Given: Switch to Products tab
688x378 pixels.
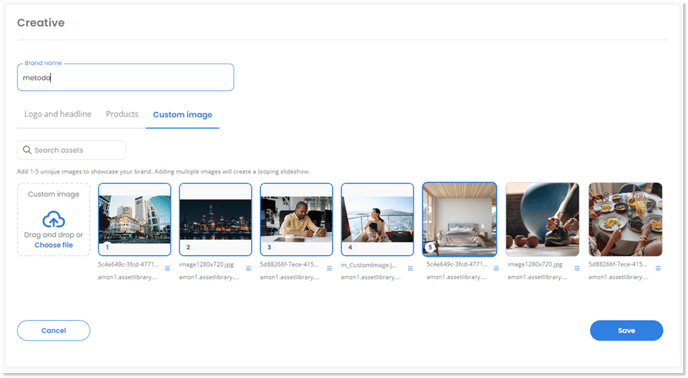Looking at the screenshot, I should (x=122, y=114).
